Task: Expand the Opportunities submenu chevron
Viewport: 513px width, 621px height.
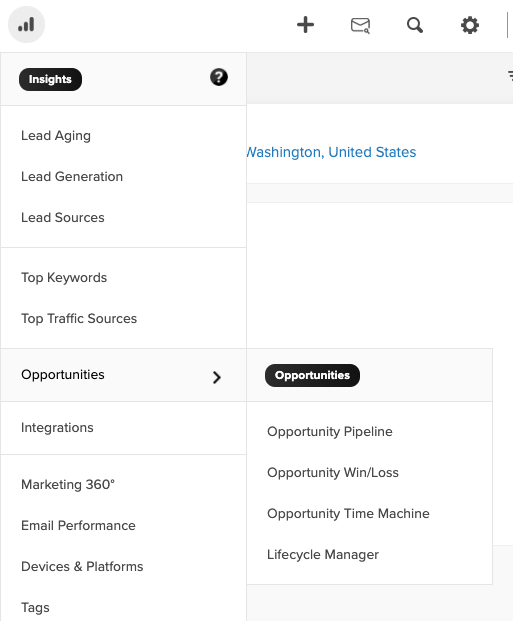Action: coord(216,377)
